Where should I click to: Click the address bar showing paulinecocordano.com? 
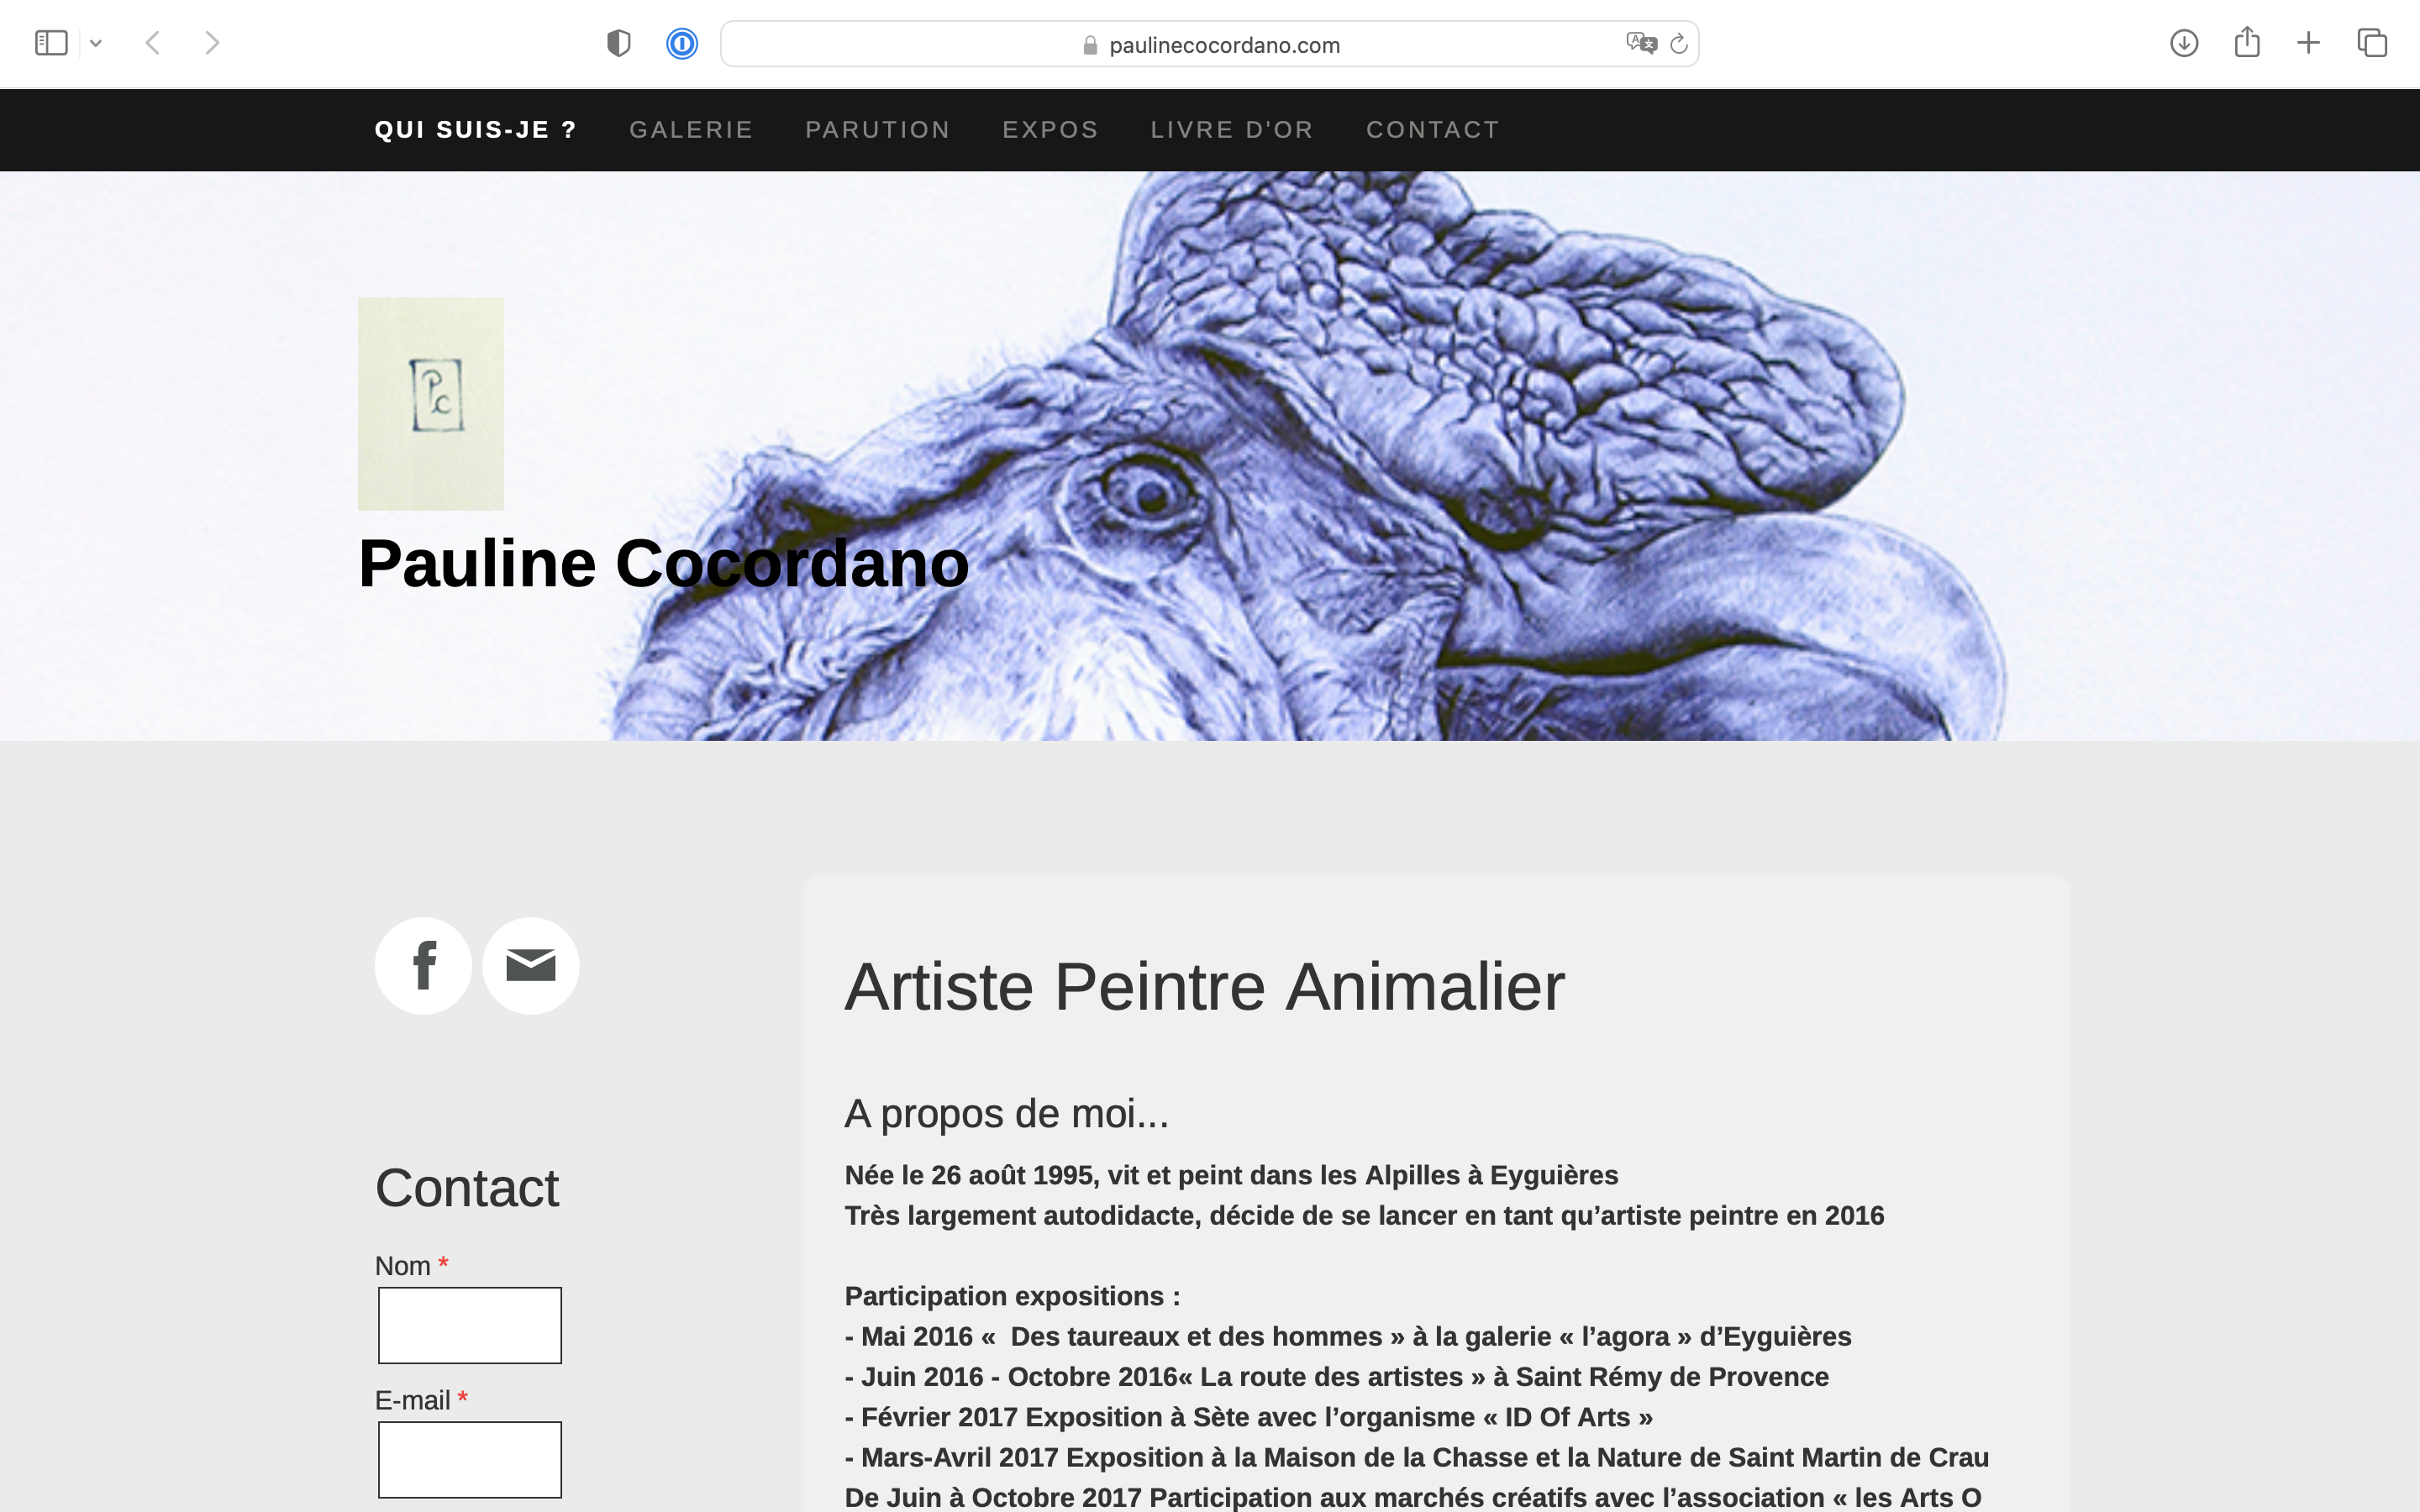[1209, 44]
